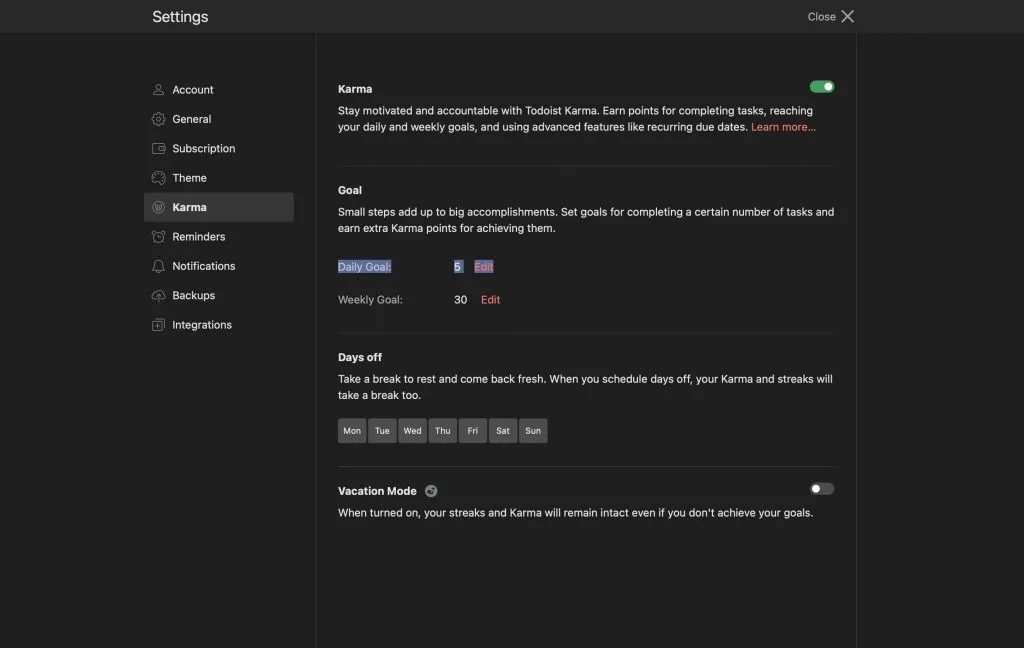Click the Weekly Goal value 30
This screenshot has height=648, width=1024.
(460, 300)
